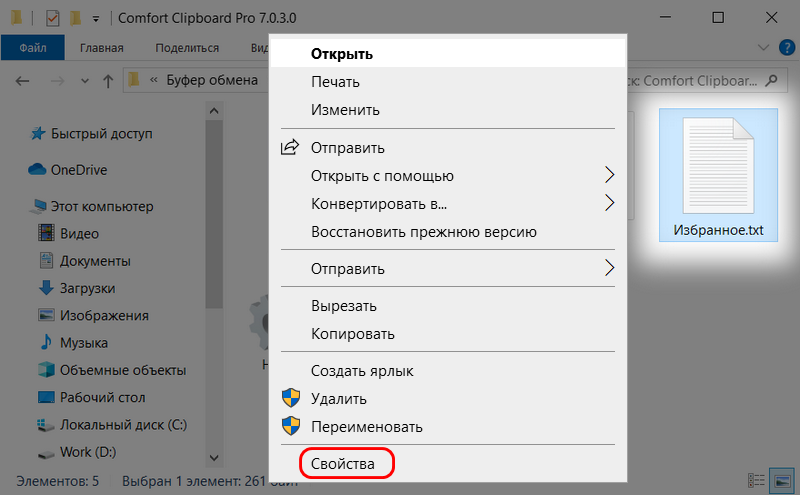Click the Back navigation arrow
800x495 pixels.
[x=22, y=81]
